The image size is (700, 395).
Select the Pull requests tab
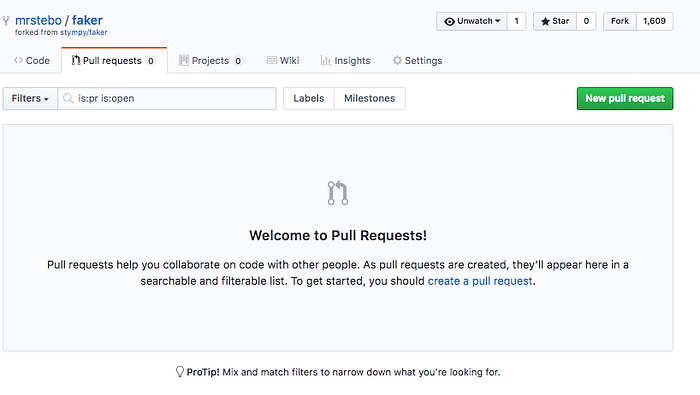coord(114,60)
